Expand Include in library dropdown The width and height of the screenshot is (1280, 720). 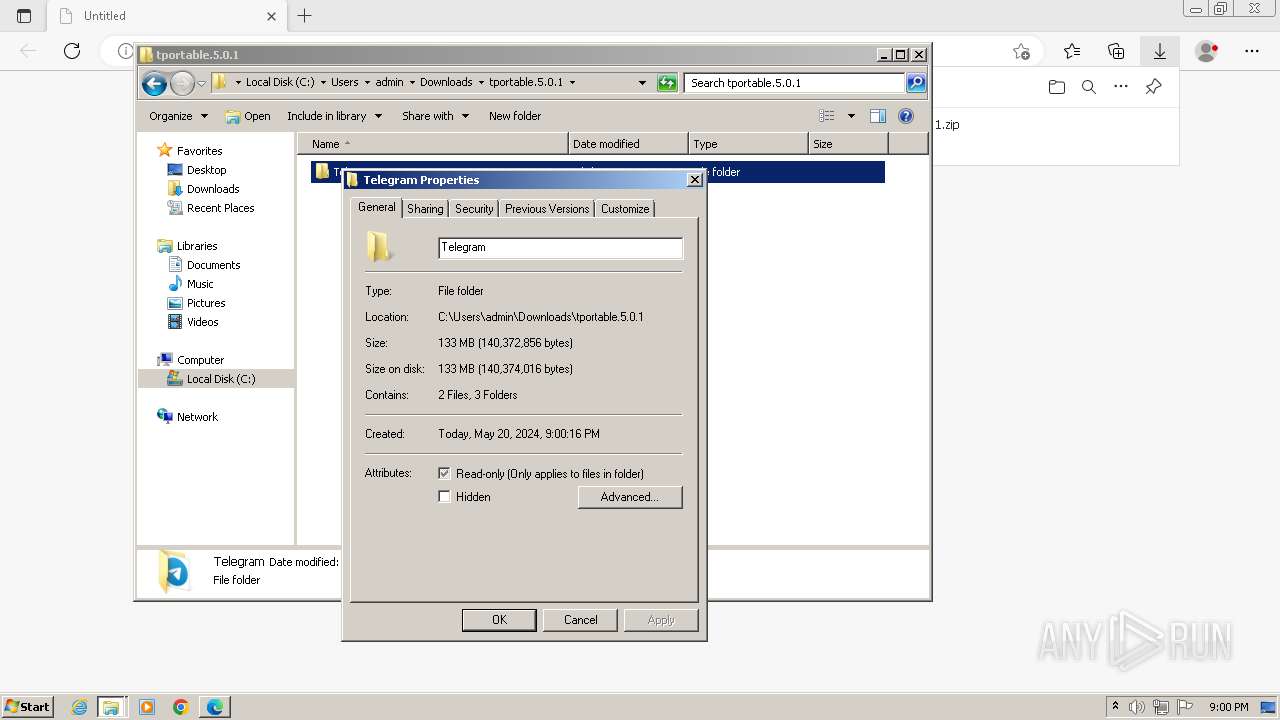point(334,116)
